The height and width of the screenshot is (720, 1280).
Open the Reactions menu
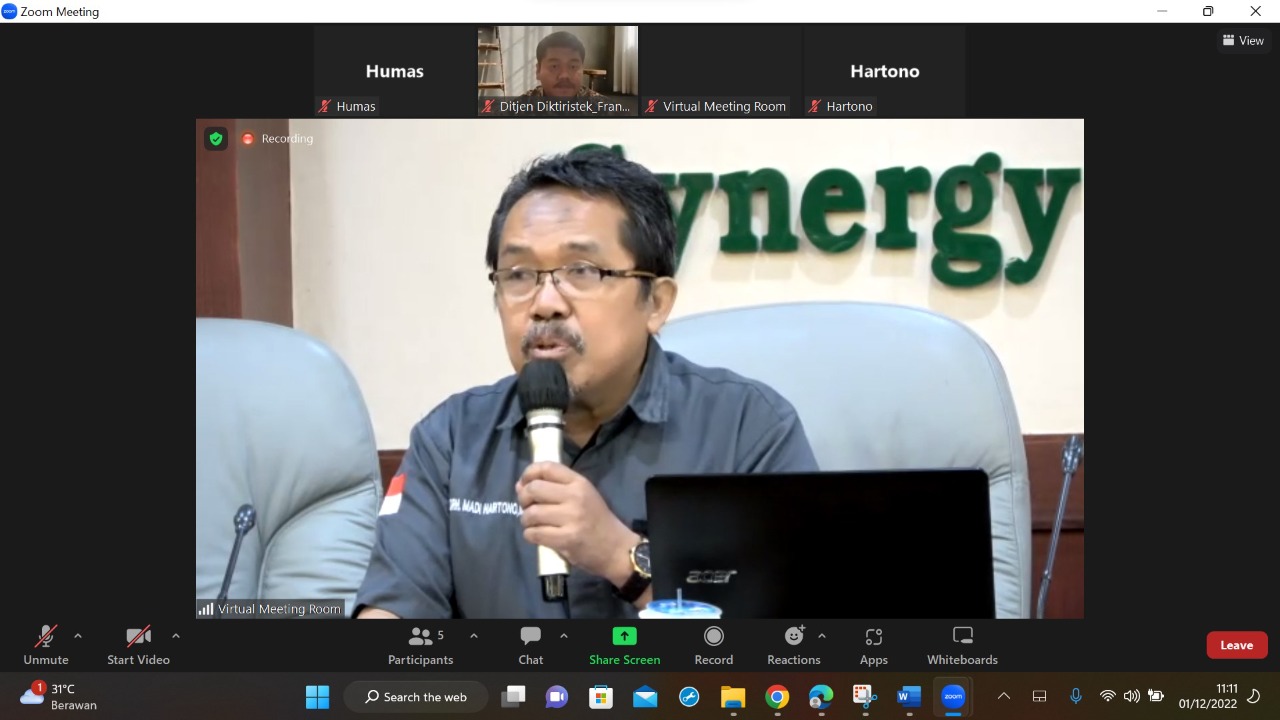tap(793, 645)
